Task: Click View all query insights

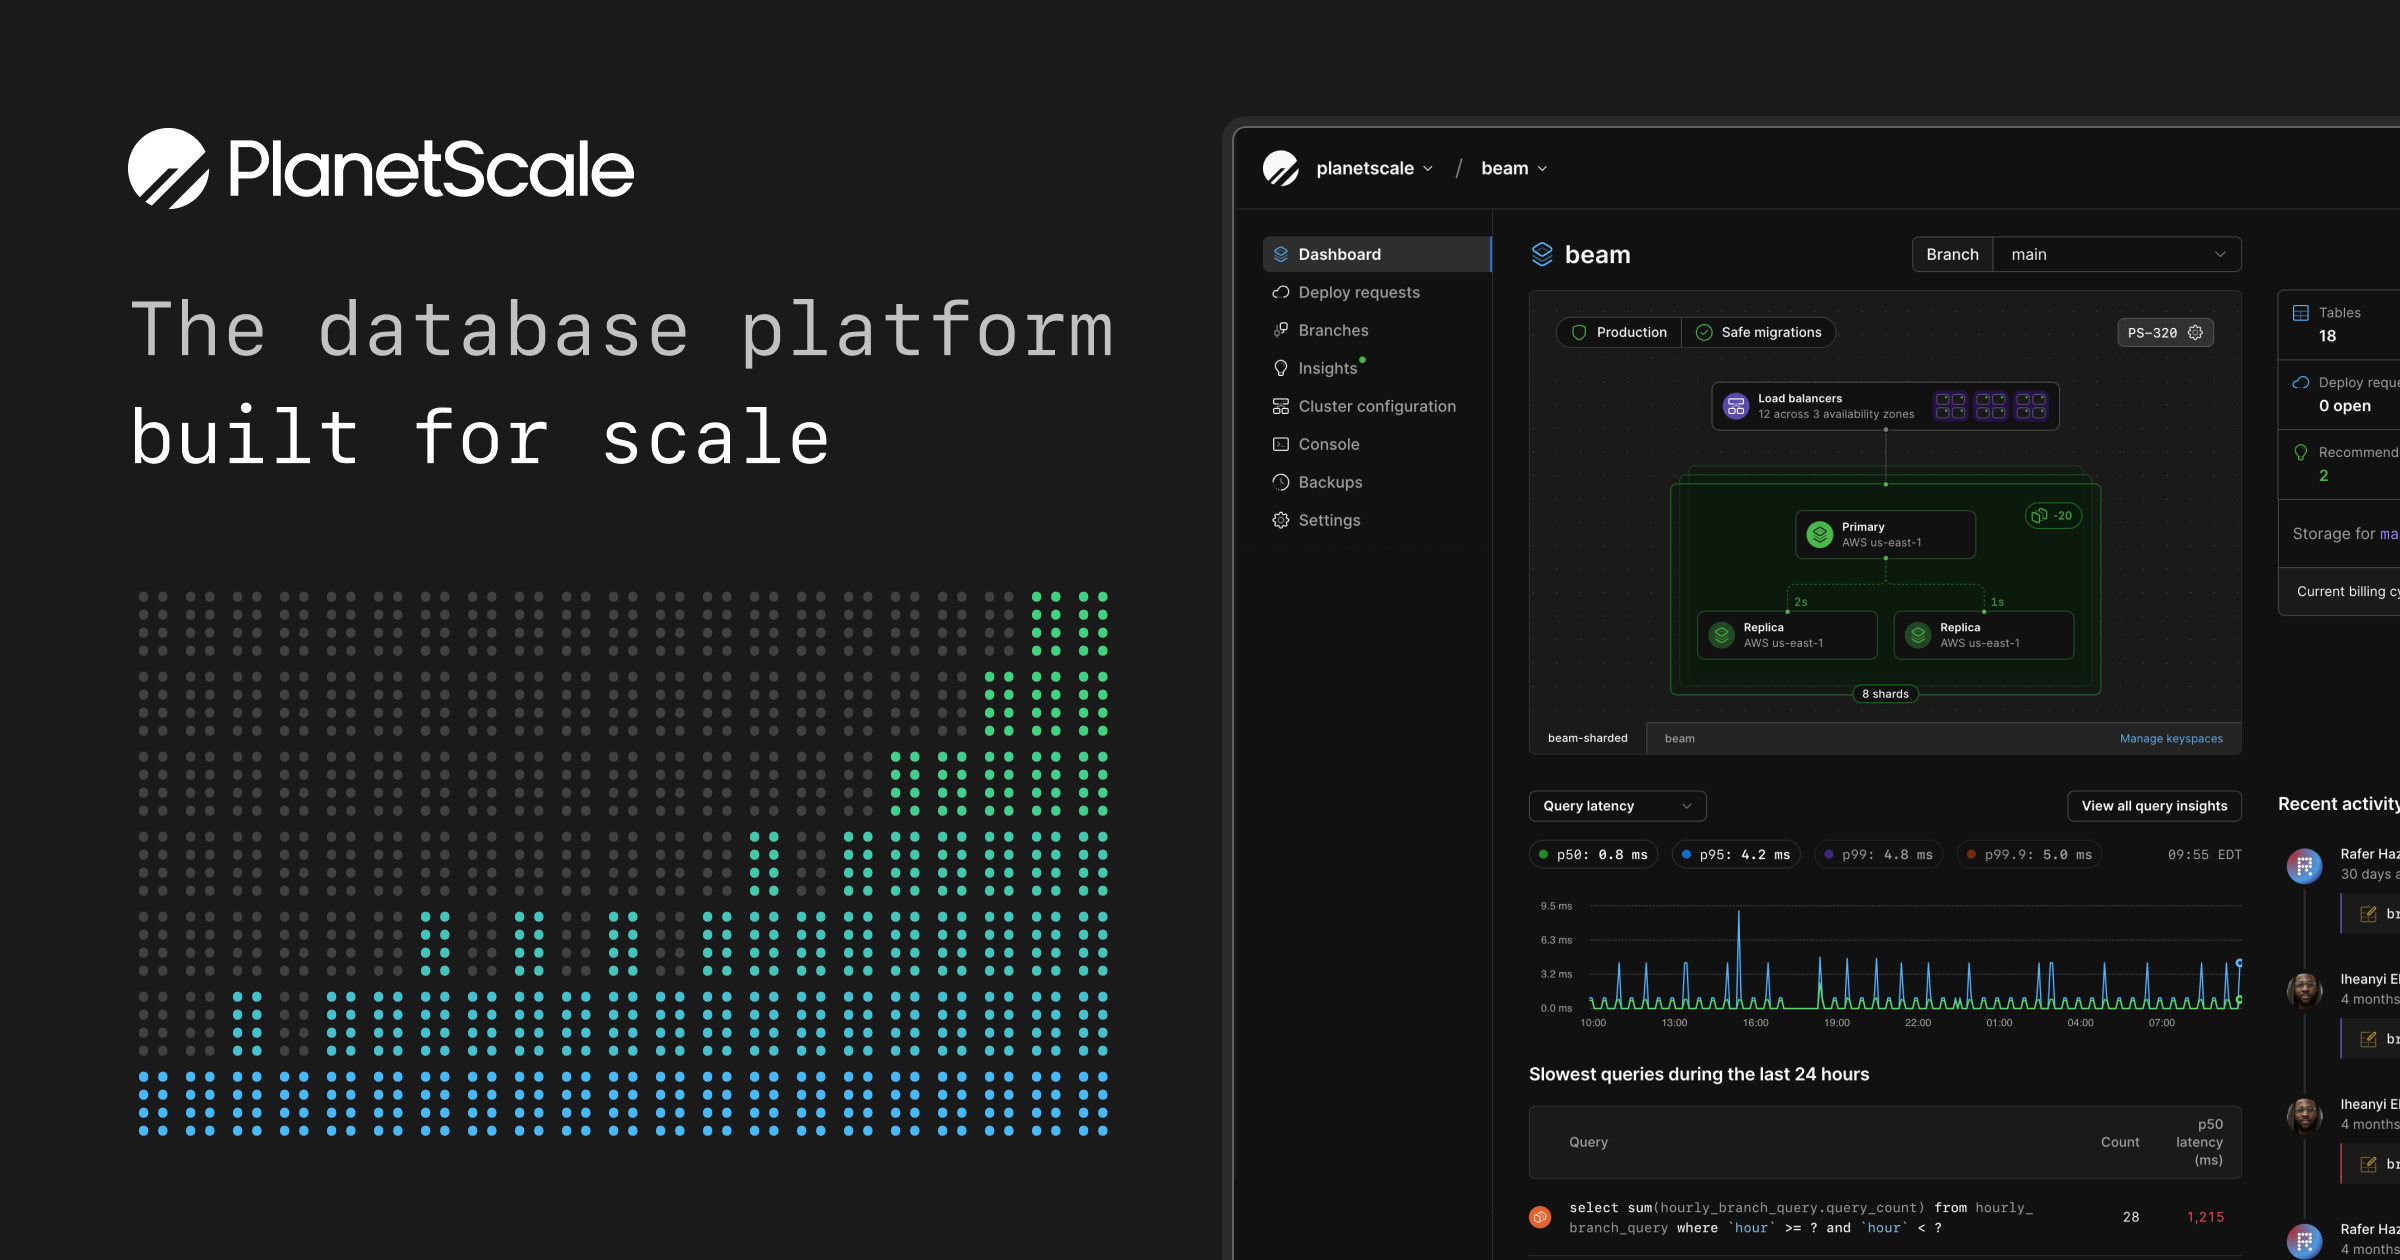Action: pos(2154,806)
